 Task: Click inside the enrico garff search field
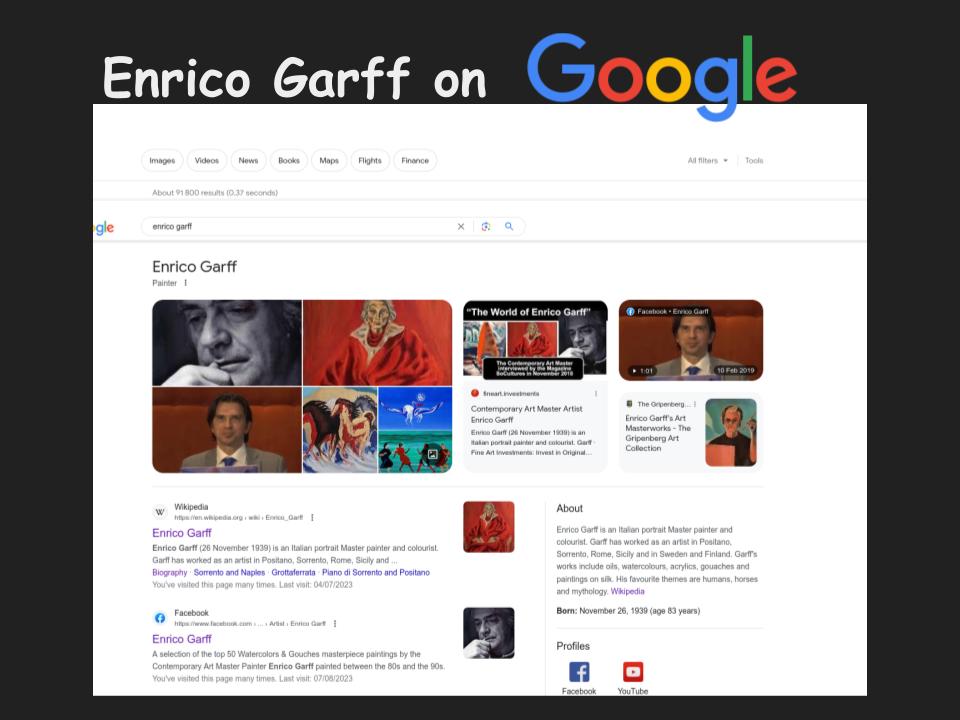(x=300, y=227)
